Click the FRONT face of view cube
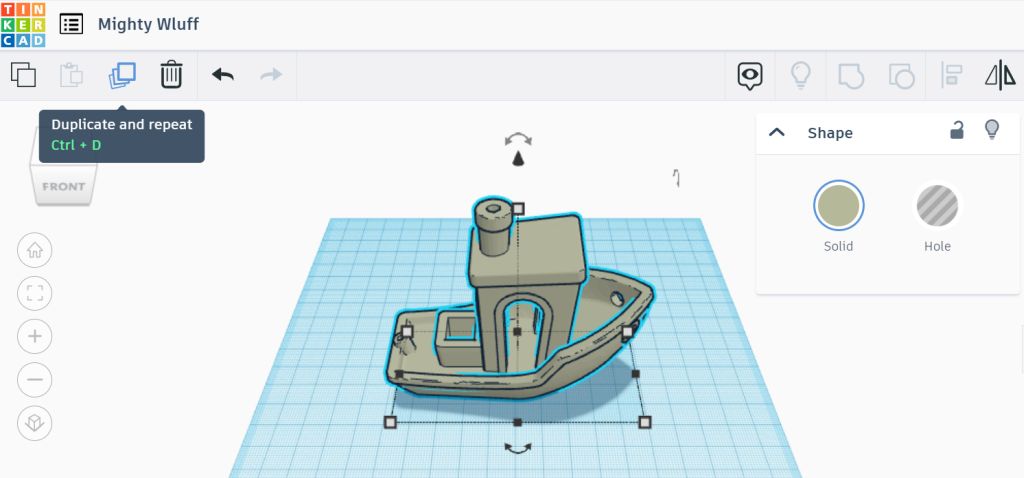This screenshot has width=1024, height=478. click(x=64, y=185)
